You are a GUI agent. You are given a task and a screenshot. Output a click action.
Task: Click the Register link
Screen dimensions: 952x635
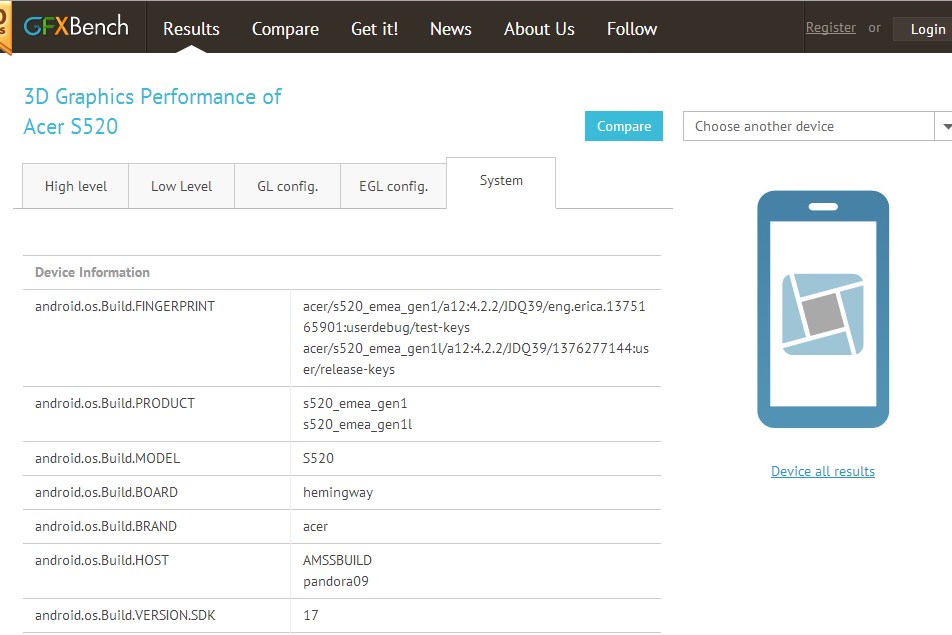[x=830, y=28]
